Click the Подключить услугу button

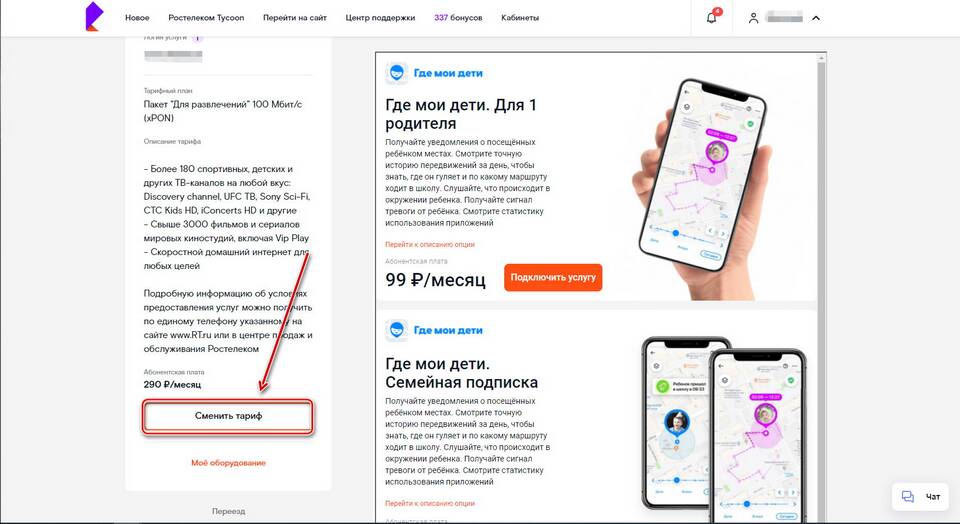tap(553, 277)
